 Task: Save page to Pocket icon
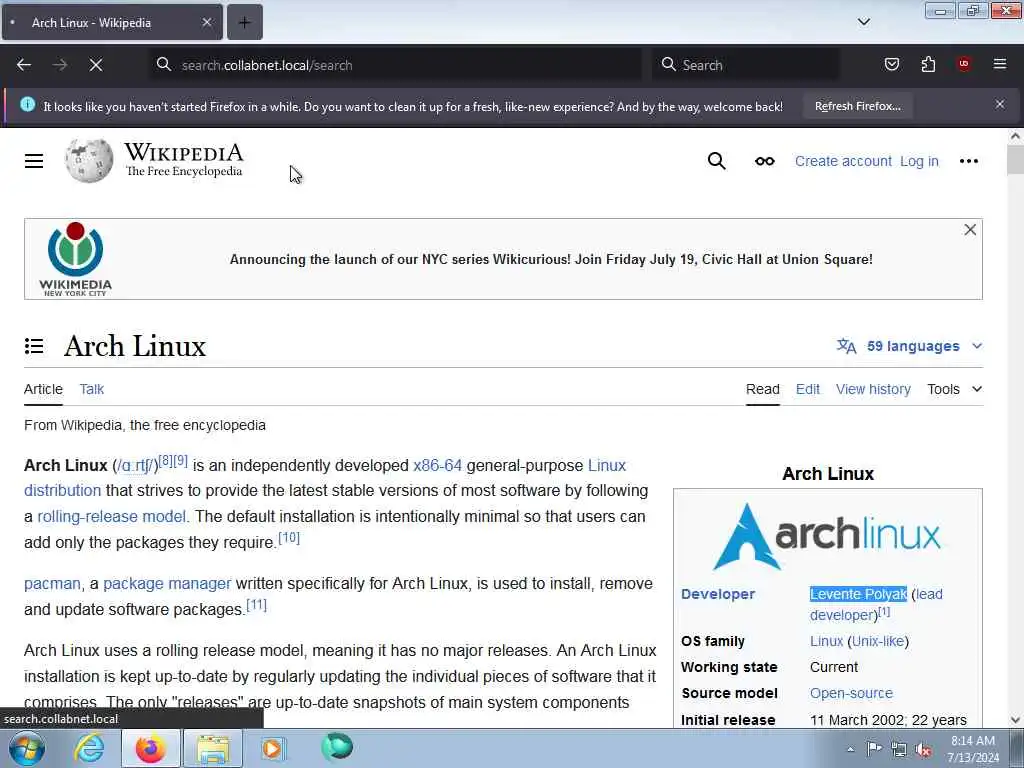[x=891, y=64]
